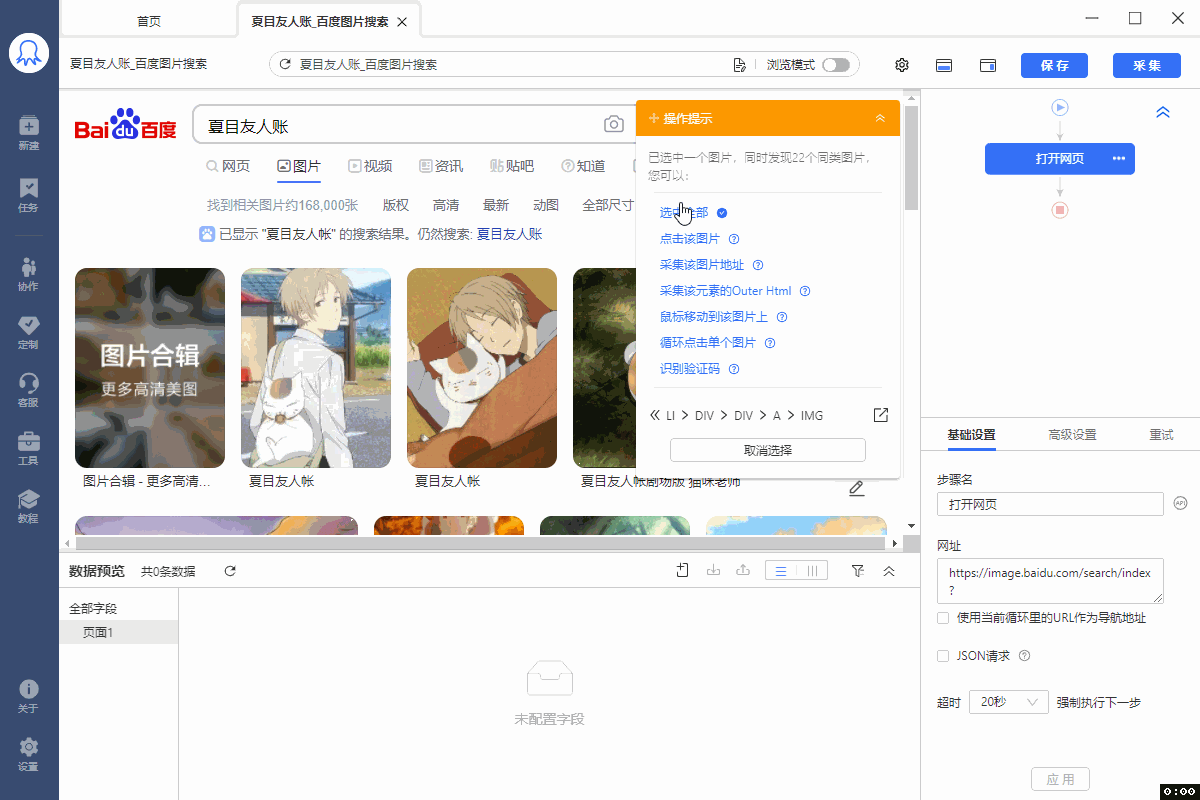Click the reload icon in the address bar

[x=285, y=65]
